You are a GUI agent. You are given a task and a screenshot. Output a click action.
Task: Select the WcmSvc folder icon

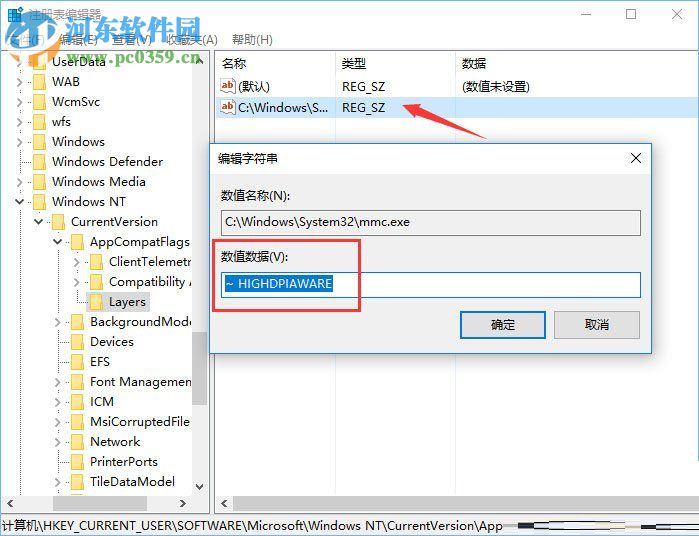pos(39,102)
